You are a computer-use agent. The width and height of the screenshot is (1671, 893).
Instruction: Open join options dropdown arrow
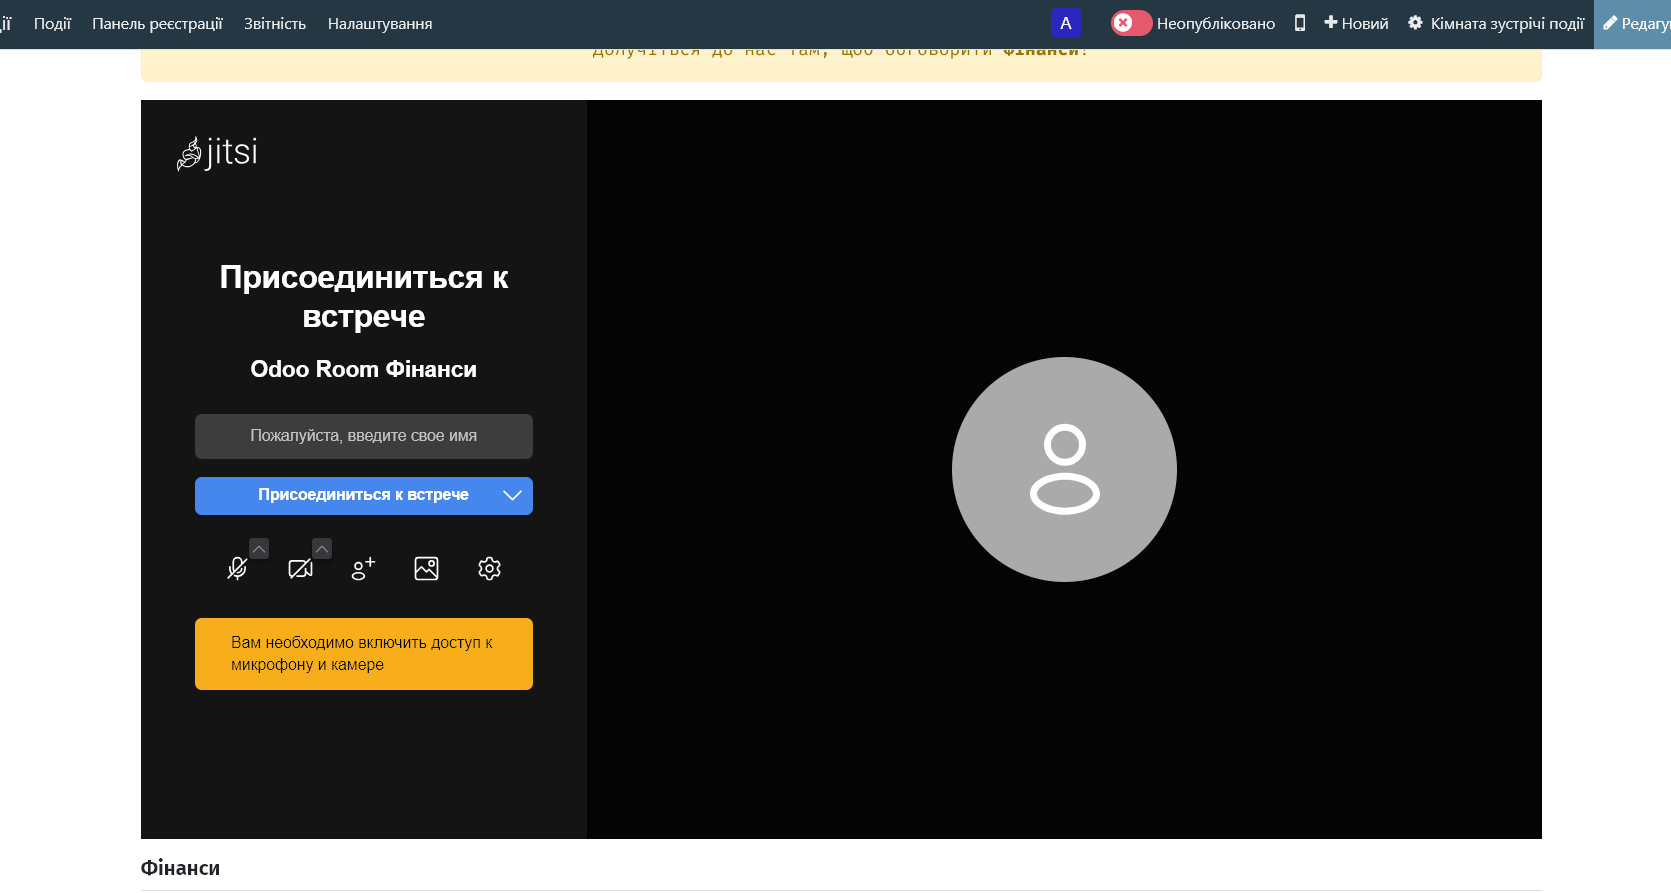[x=512, y=496]
